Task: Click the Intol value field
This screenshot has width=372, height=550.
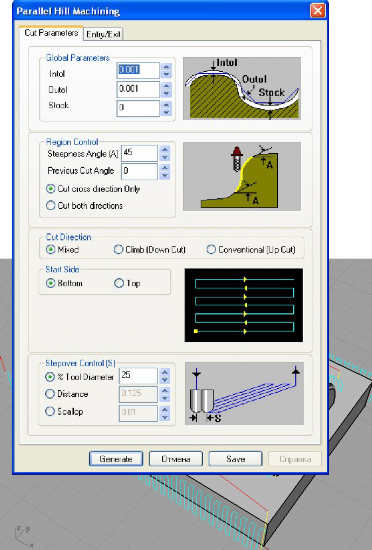Action: [138, 70]
